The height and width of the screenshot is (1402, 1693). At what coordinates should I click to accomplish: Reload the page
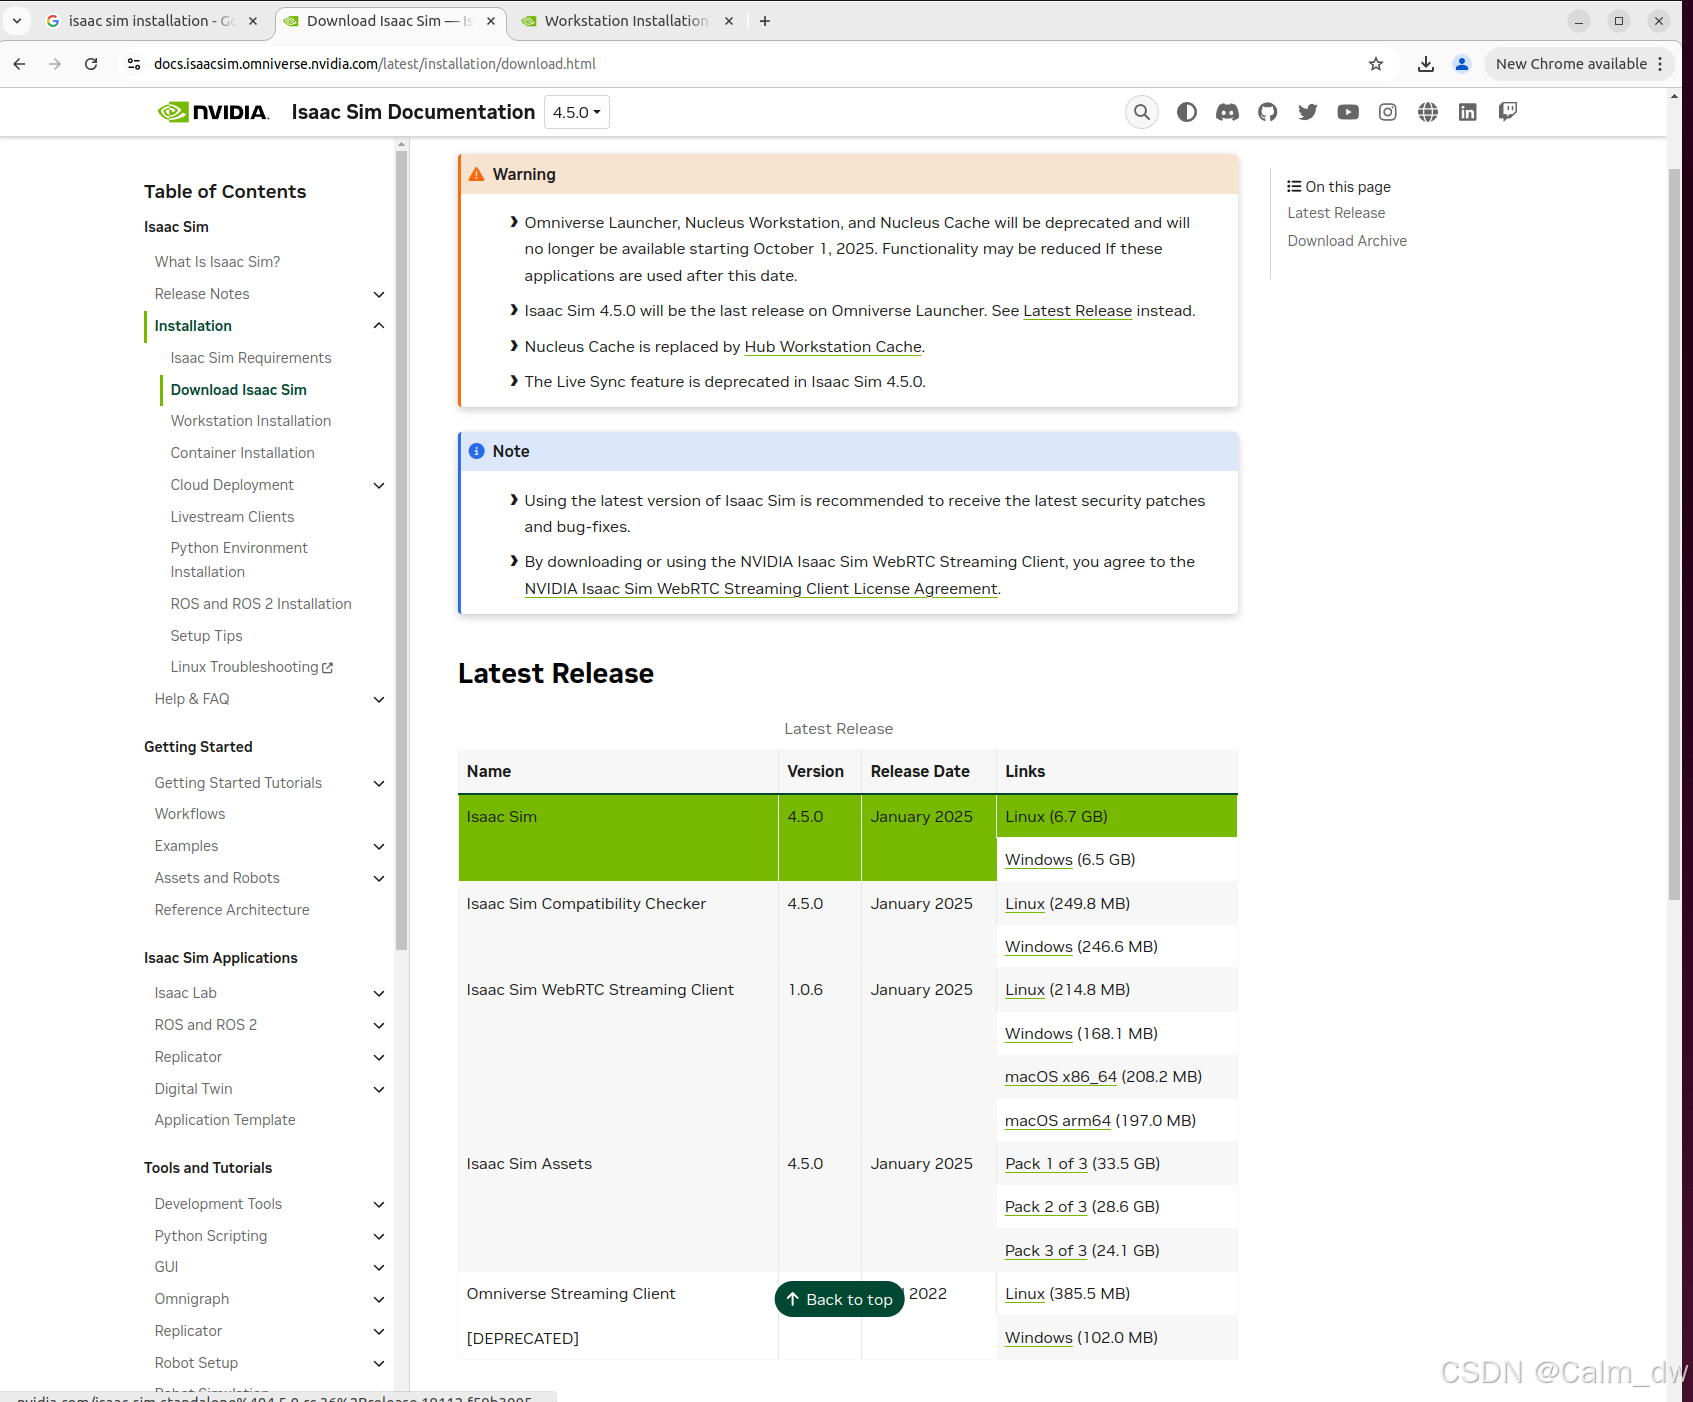click(x=91, y=64)
